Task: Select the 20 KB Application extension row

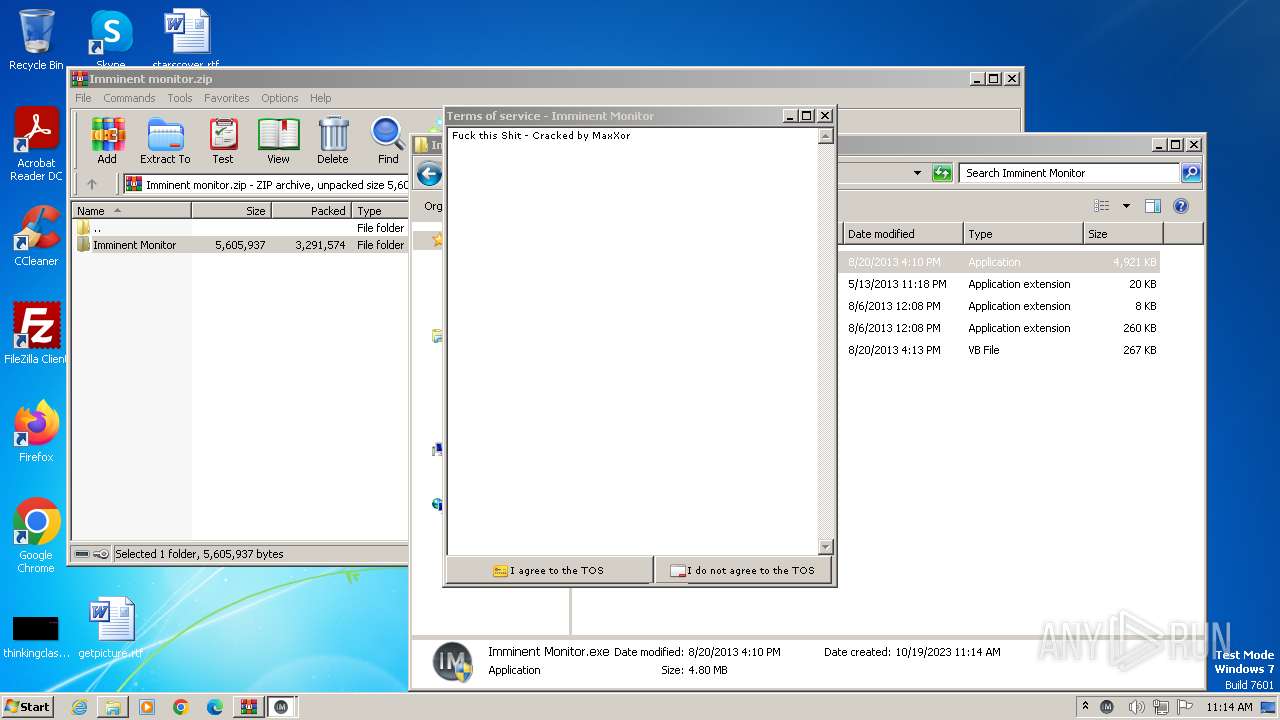Action: tap(1002, 284)
